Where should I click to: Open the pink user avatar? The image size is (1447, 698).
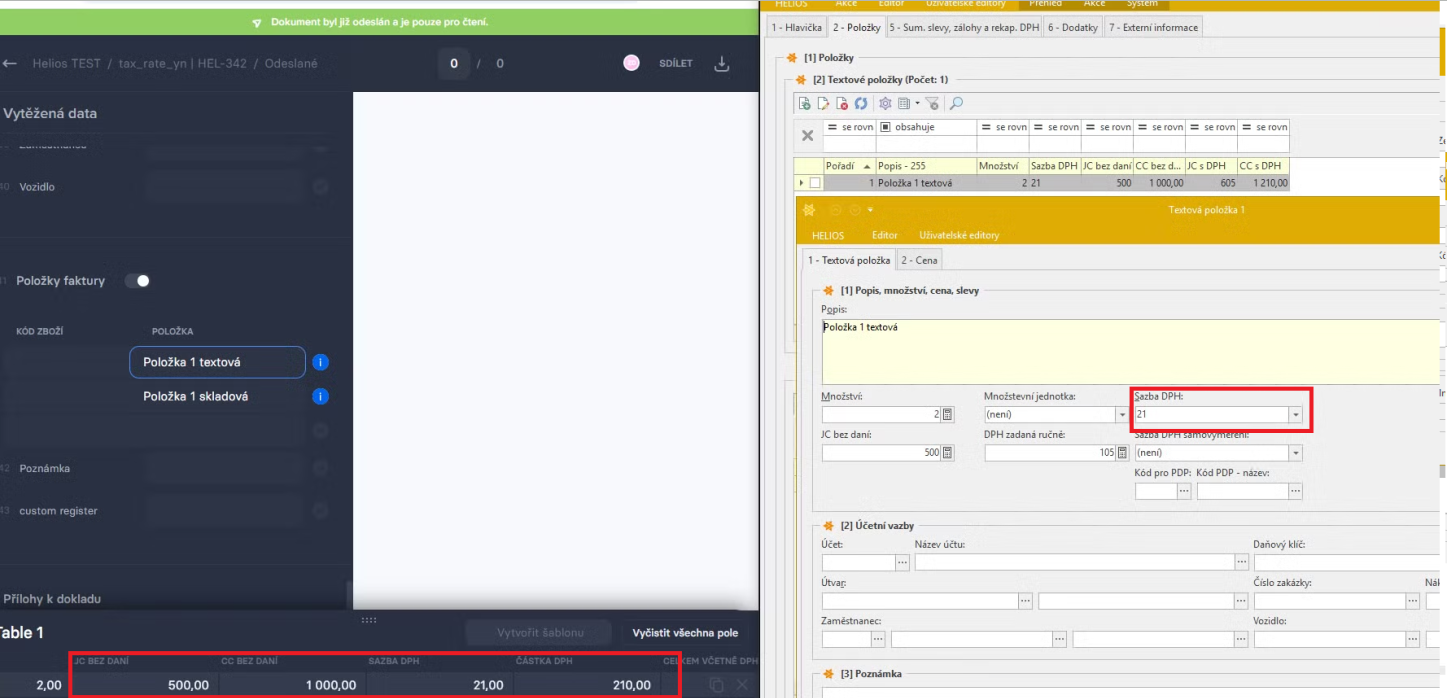[x=631, y=63]
